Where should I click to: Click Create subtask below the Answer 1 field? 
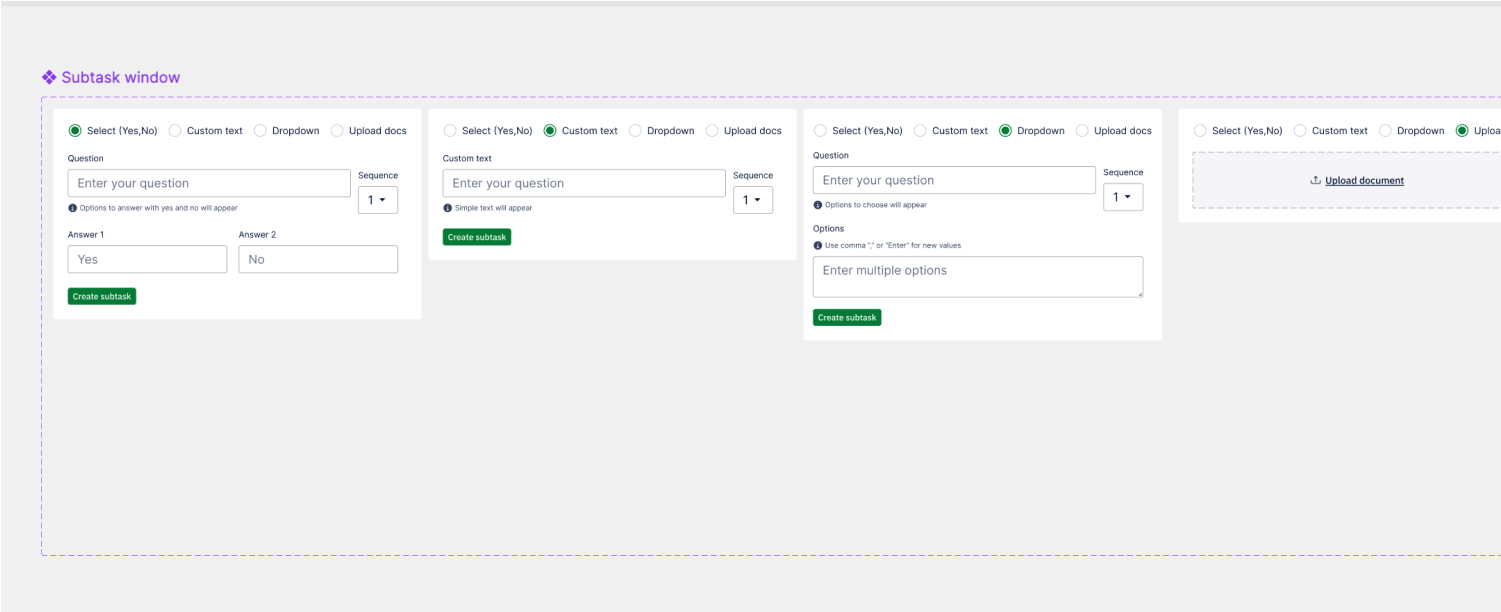pyautogui.click(x=102, y=296)
